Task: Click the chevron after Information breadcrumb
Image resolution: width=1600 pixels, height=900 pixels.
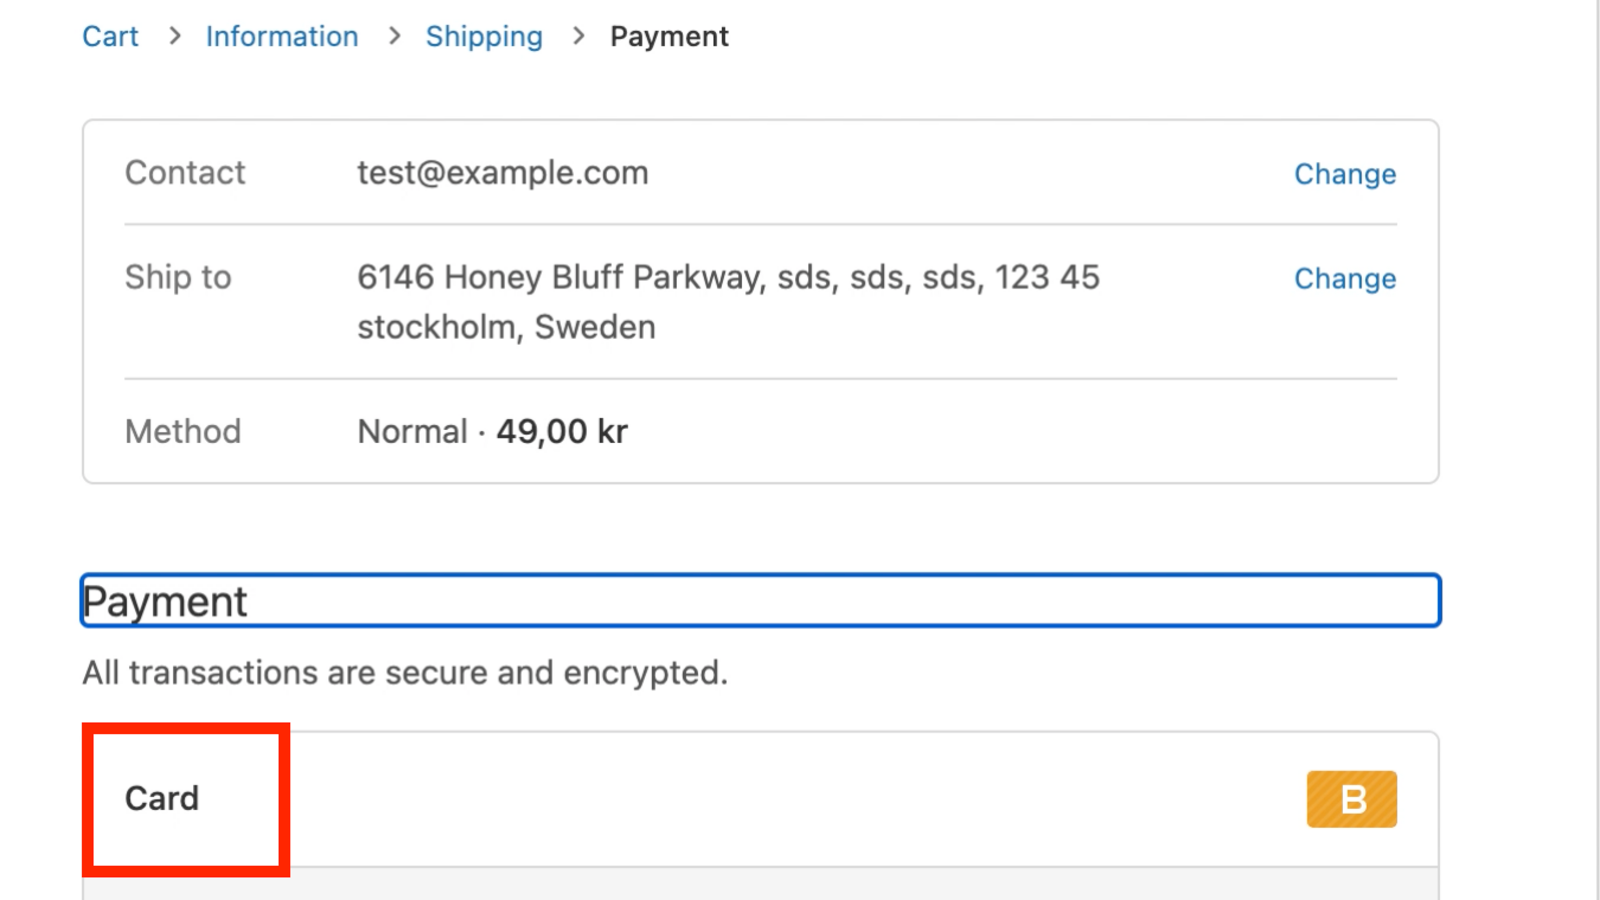Action: (x=394, y=36)
